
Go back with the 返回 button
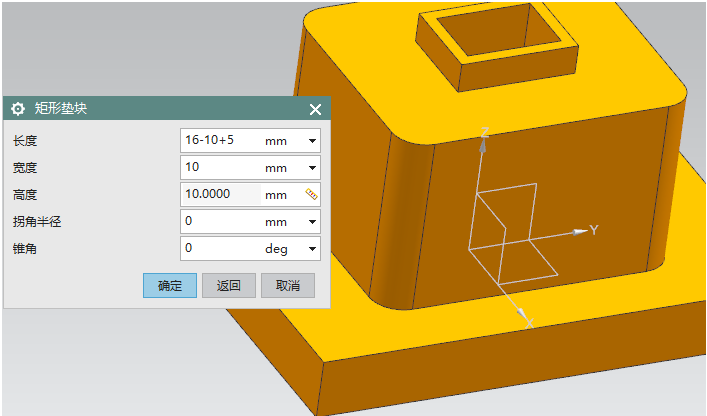point(229,285)
